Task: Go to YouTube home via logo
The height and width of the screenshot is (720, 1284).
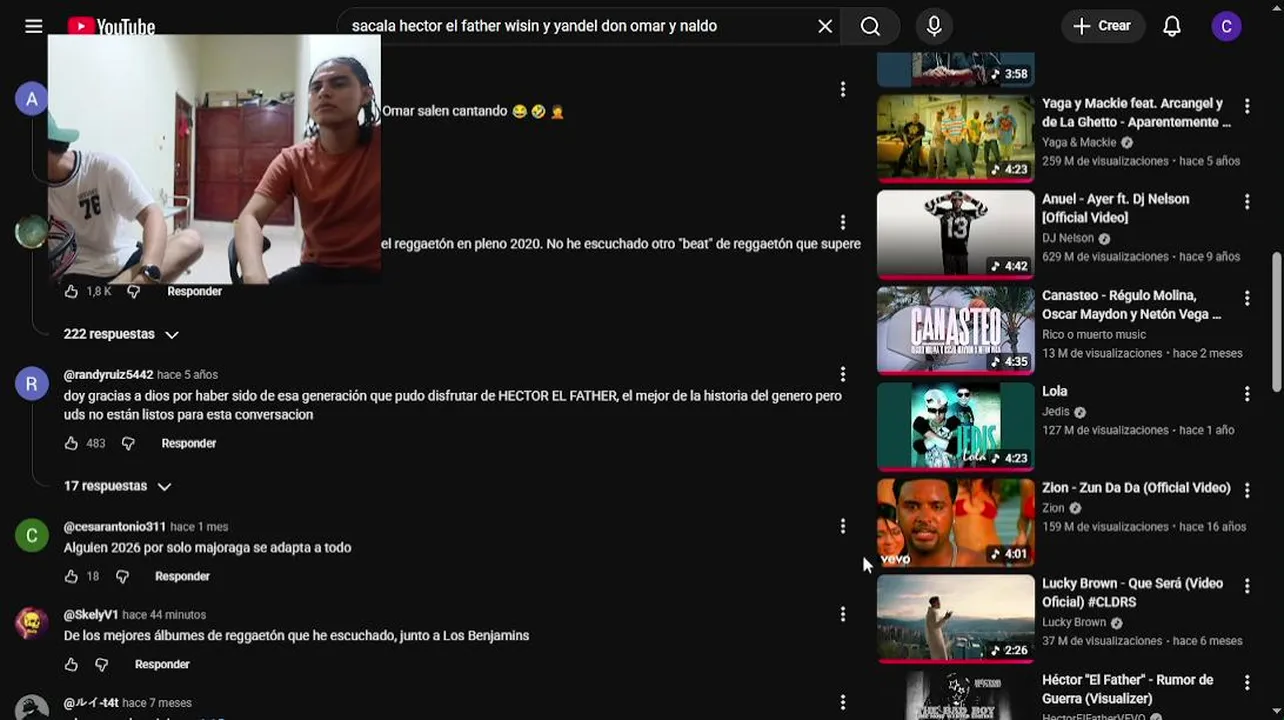Action: [111, 27]
